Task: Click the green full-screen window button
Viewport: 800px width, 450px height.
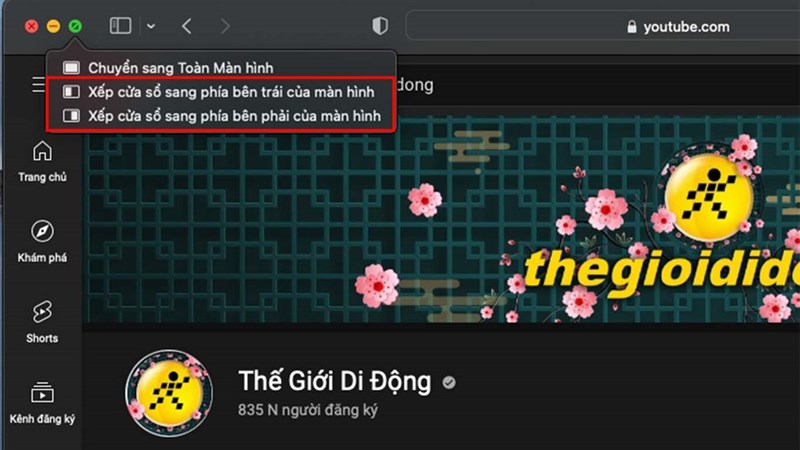Action: pyautogui.click(x=75, y=26)
